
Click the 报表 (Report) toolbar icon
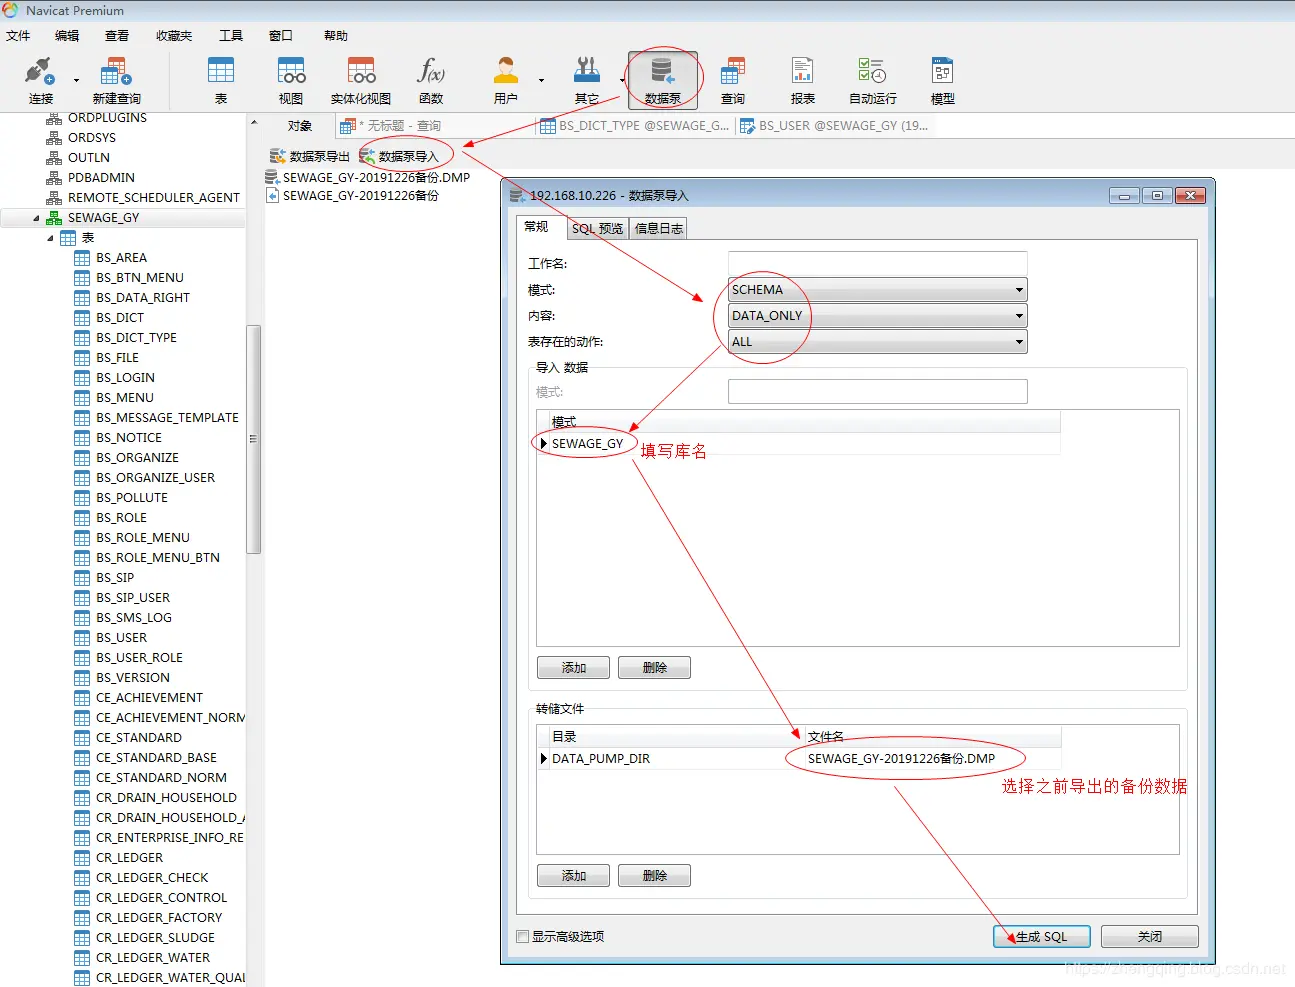[803, 72]
